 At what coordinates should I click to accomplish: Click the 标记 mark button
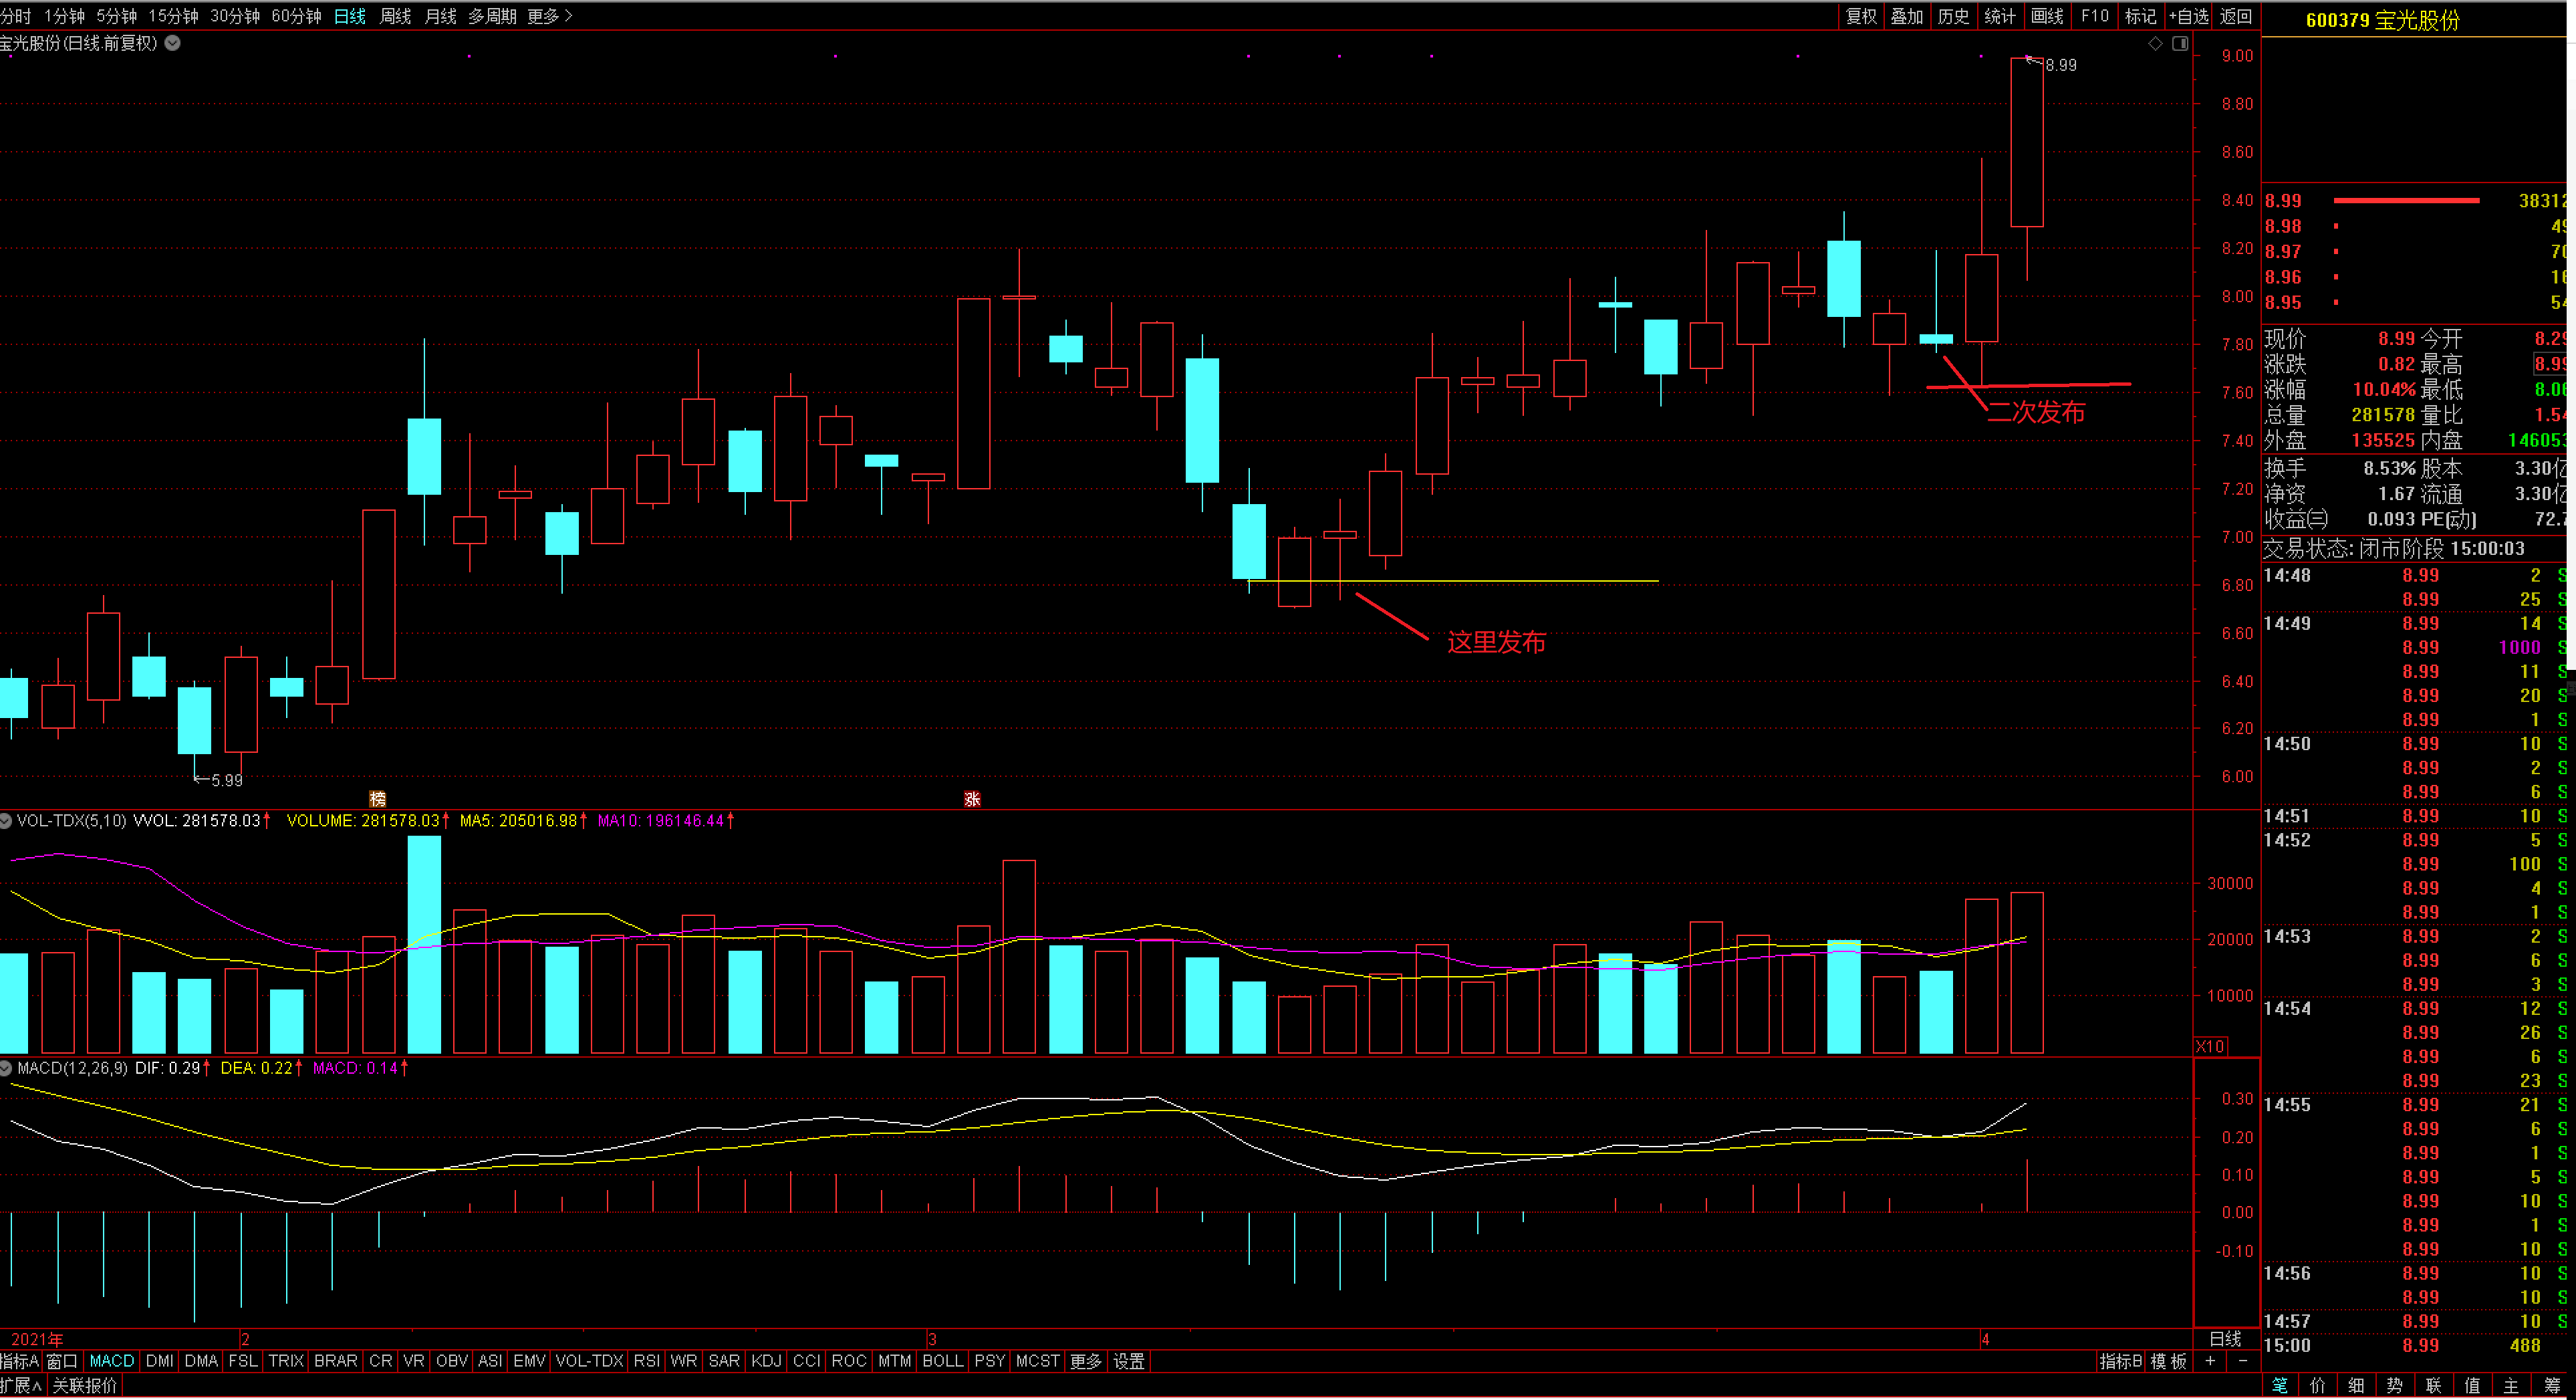pyautogui.click(x=2141, y=16)
